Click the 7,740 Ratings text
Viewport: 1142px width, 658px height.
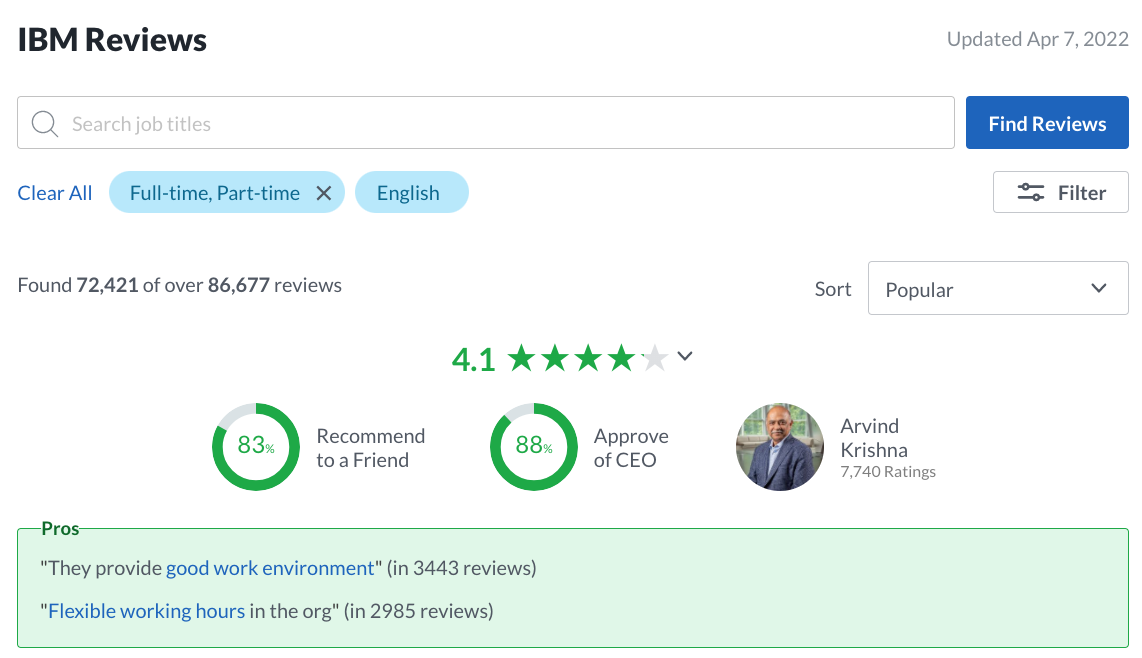pos(888,472)
